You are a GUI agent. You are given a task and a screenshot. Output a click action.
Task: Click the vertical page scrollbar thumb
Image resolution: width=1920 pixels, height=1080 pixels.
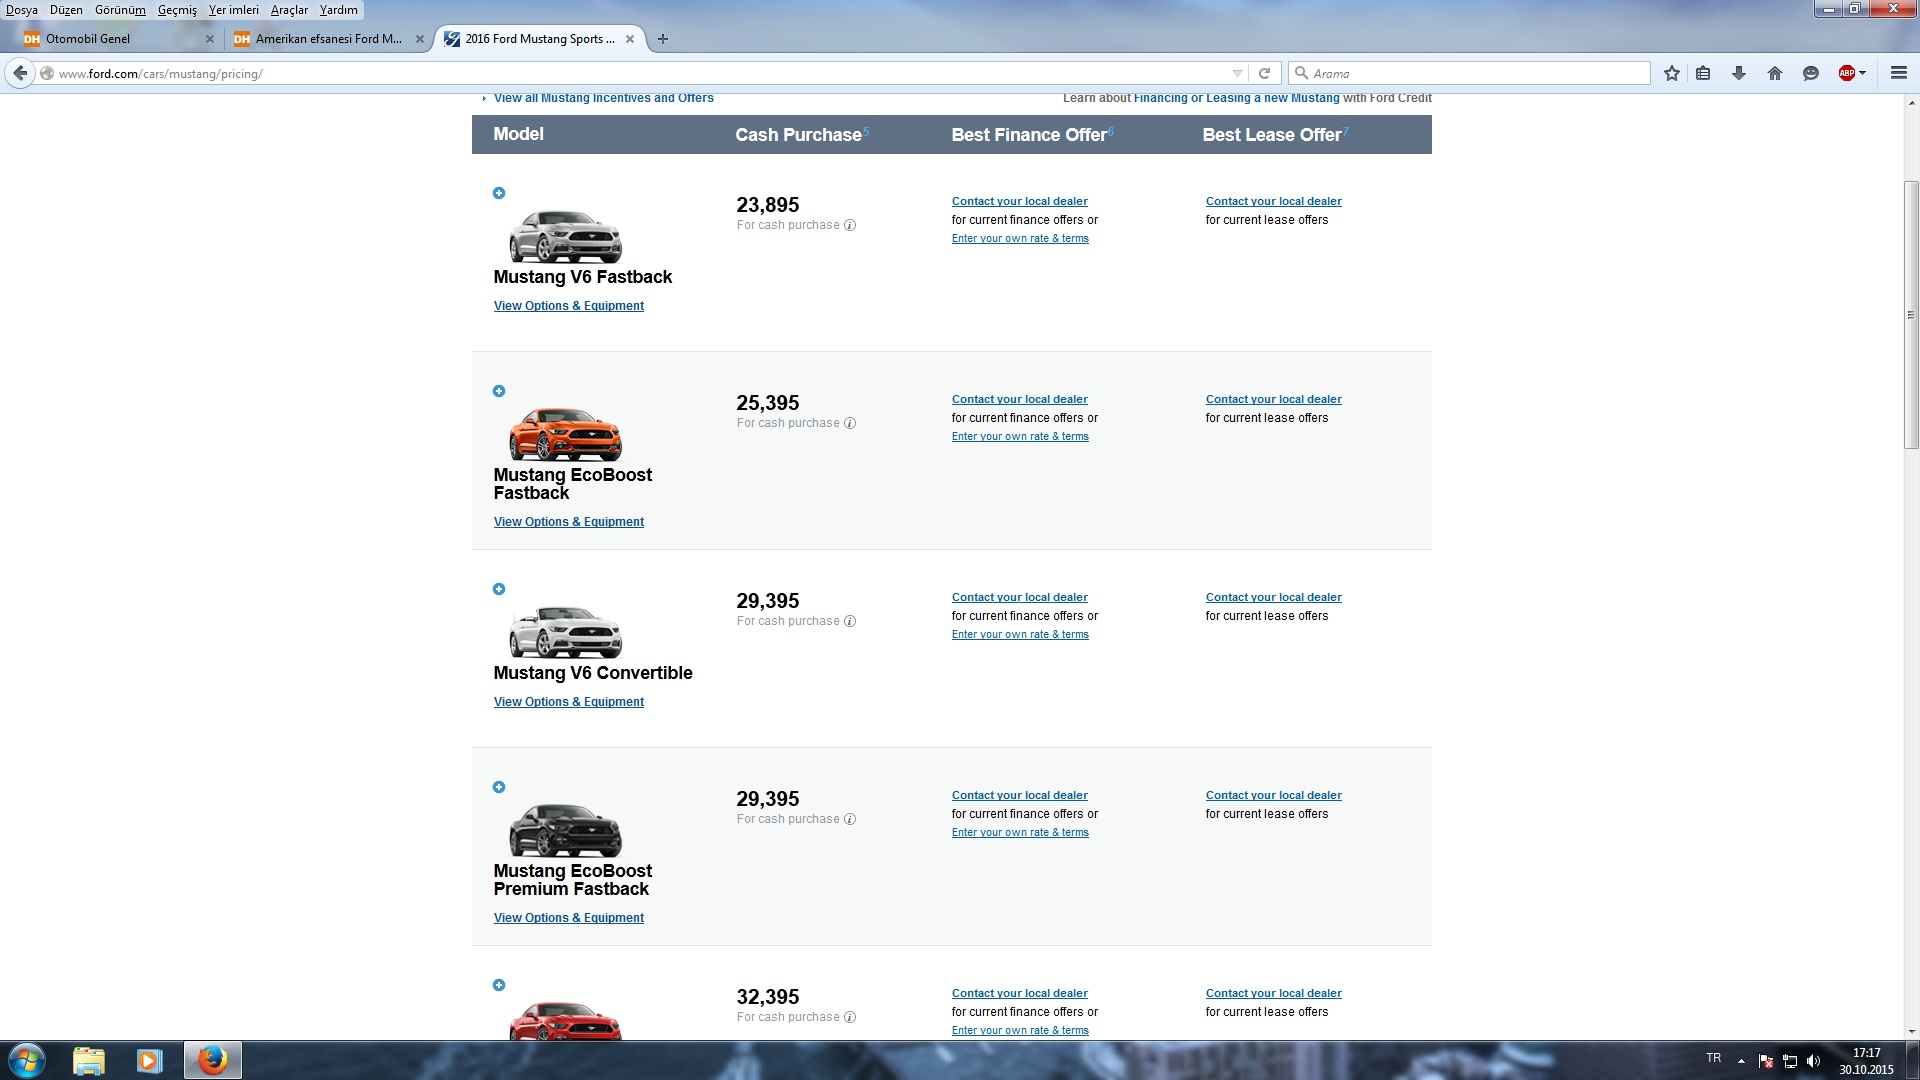[1911, 315]
